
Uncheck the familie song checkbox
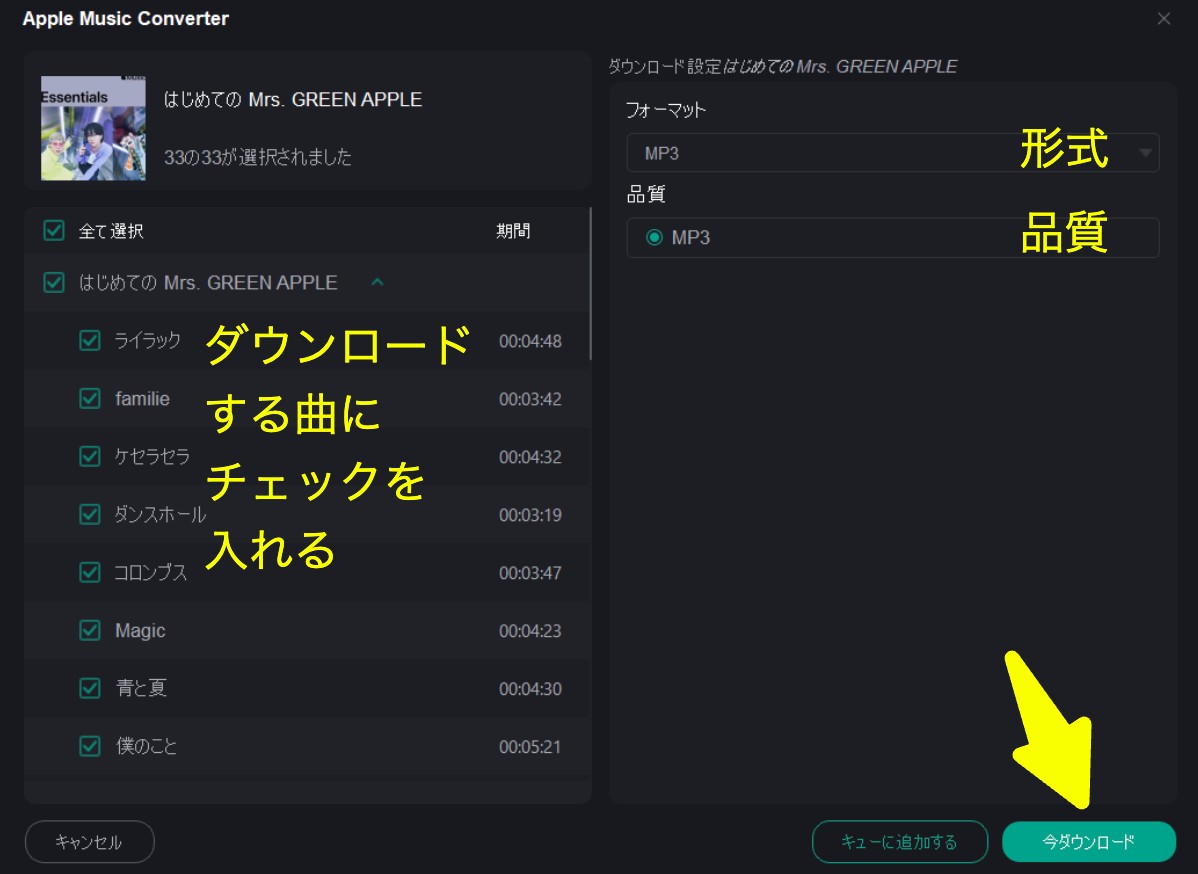(x=89, y=398)
